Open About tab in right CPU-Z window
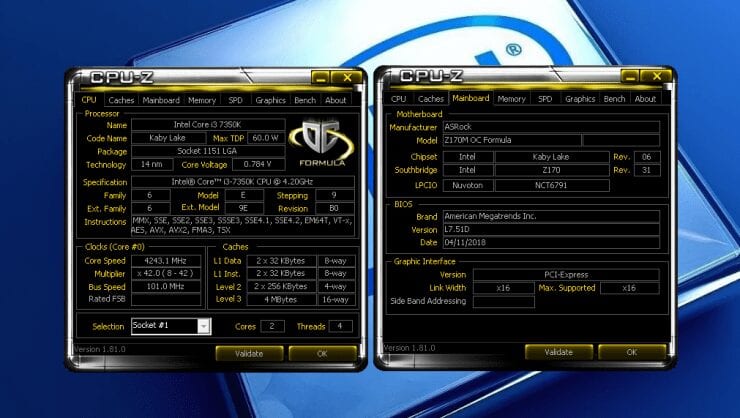The width and height of the screenshot is (740, 418). (645, 99)
